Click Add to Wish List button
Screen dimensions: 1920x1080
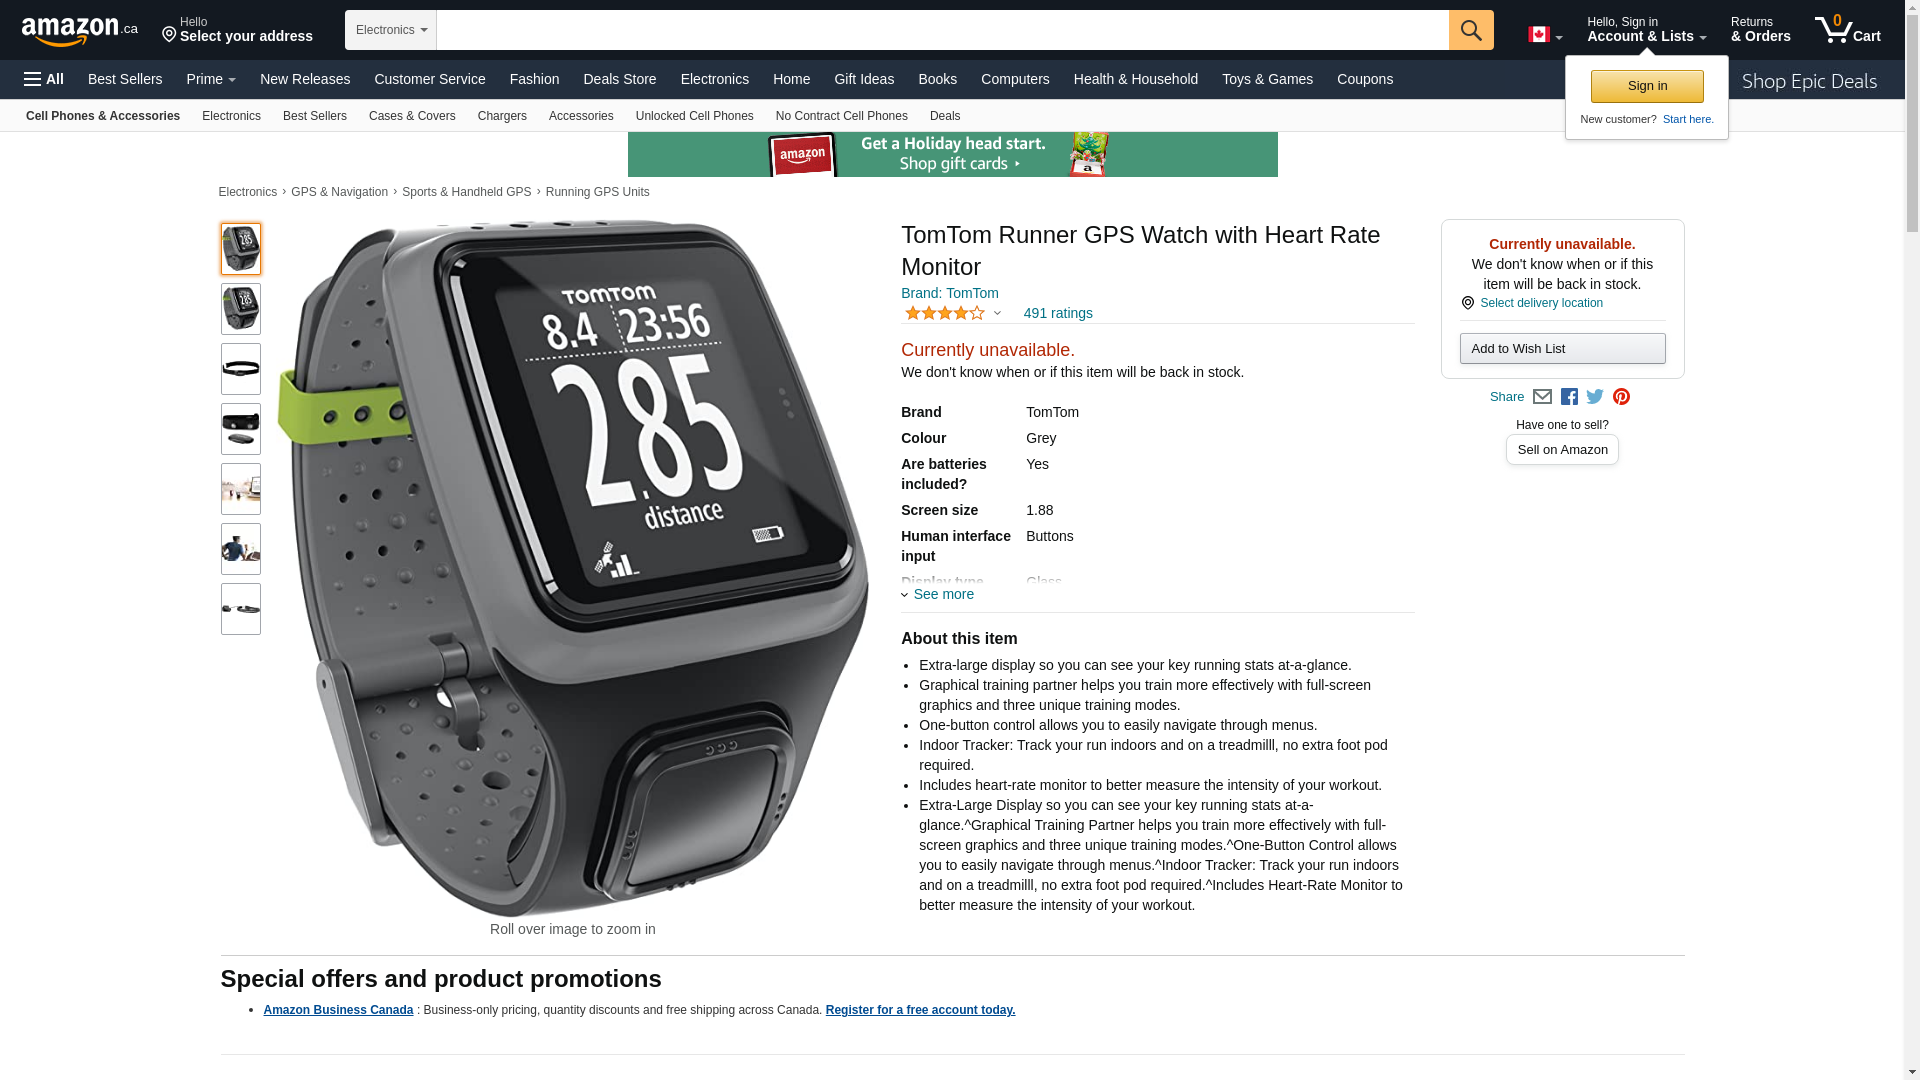1562,348
